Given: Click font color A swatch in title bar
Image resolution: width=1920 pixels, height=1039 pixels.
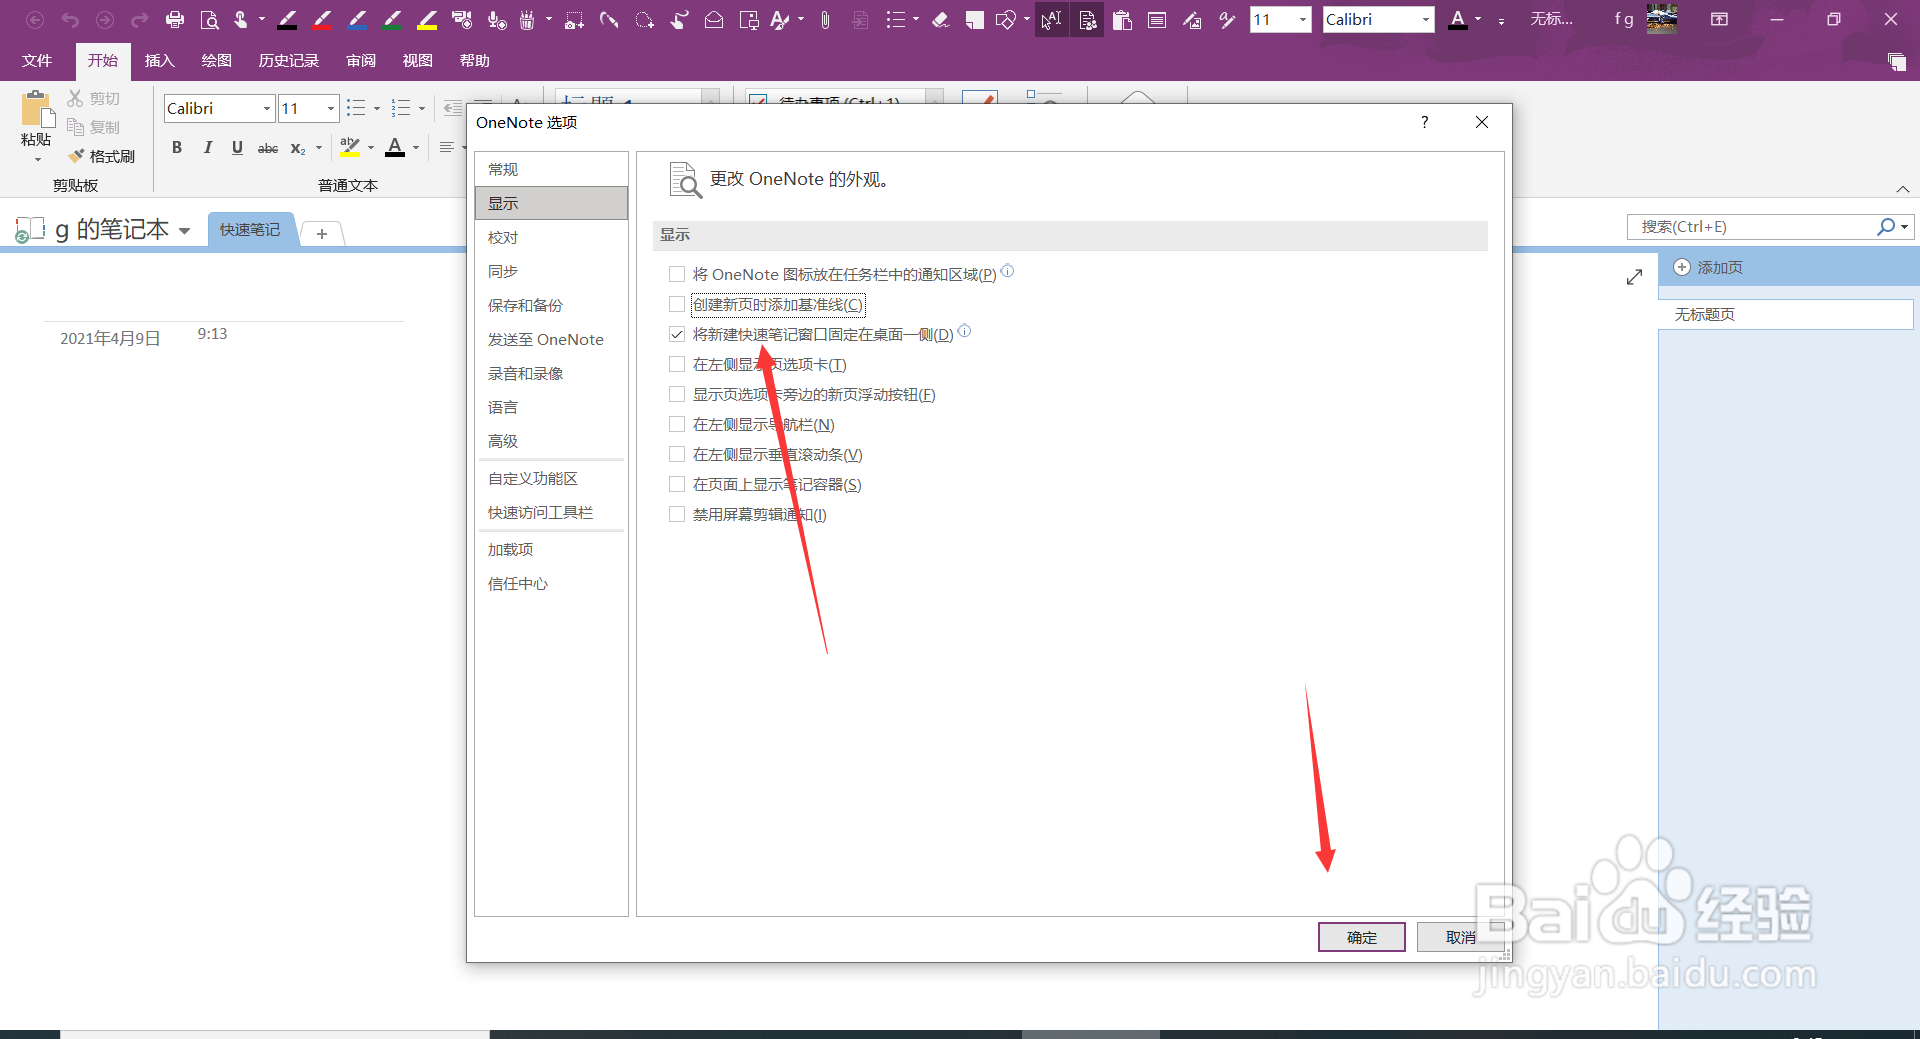Looking at the screenshot, I should [1458, 19].
